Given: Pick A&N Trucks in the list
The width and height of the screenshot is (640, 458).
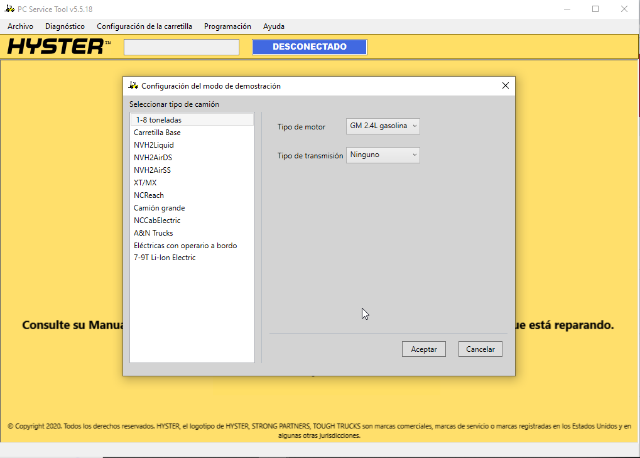Looking at the screenshot, I should (153, 233).
